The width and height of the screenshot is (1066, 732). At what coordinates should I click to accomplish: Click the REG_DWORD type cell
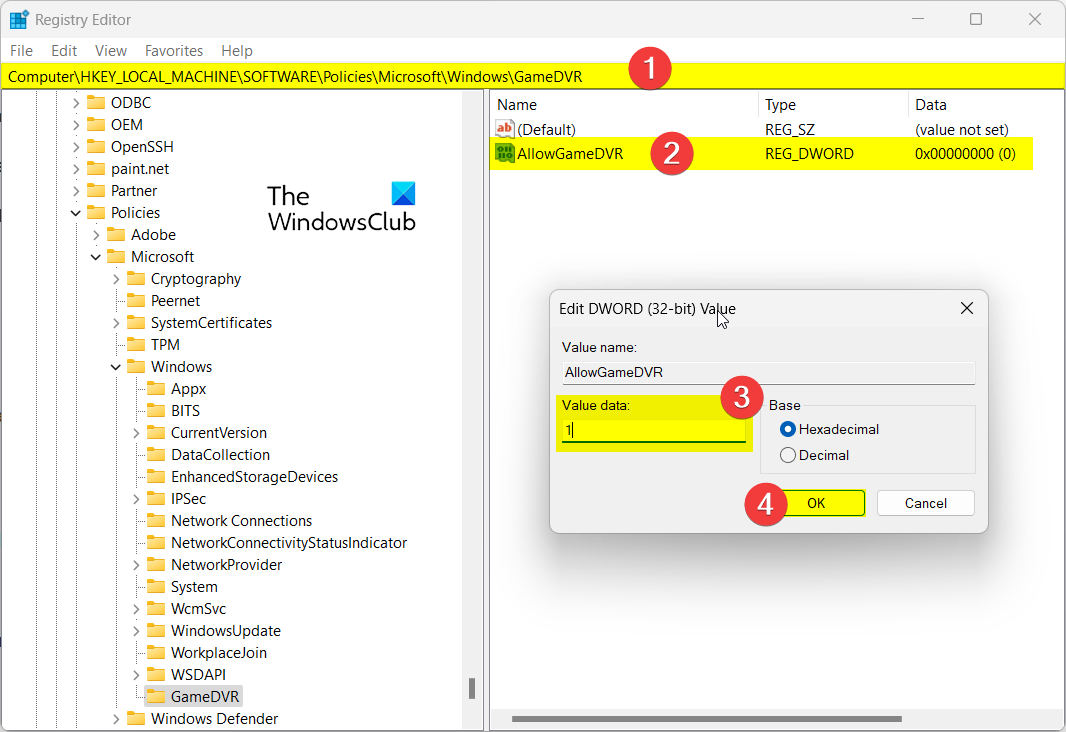[809, 154]
